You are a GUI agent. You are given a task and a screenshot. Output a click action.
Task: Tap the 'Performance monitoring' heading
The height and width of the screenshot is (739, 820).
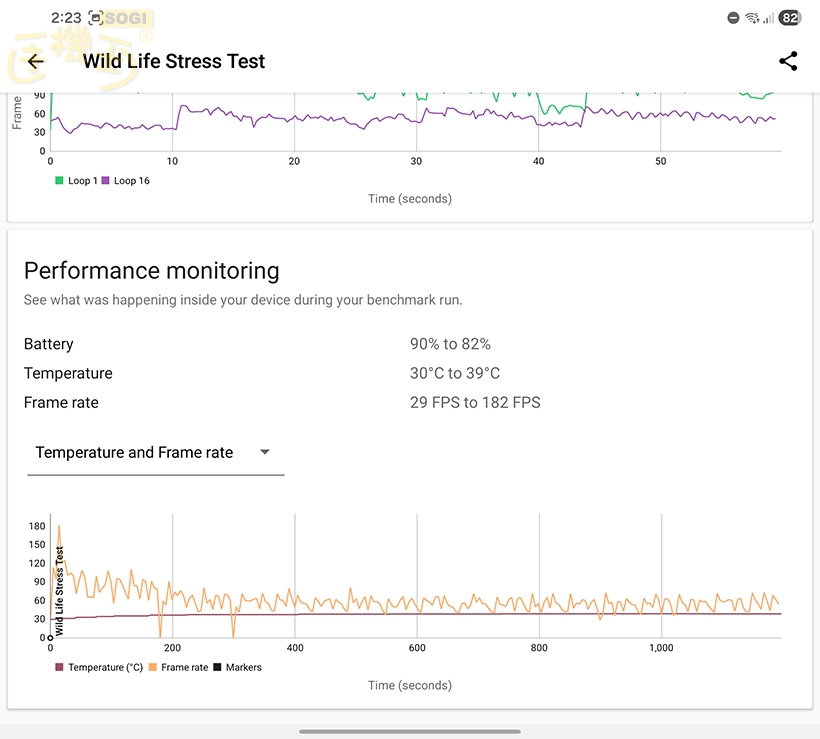[x=152, y=271]
